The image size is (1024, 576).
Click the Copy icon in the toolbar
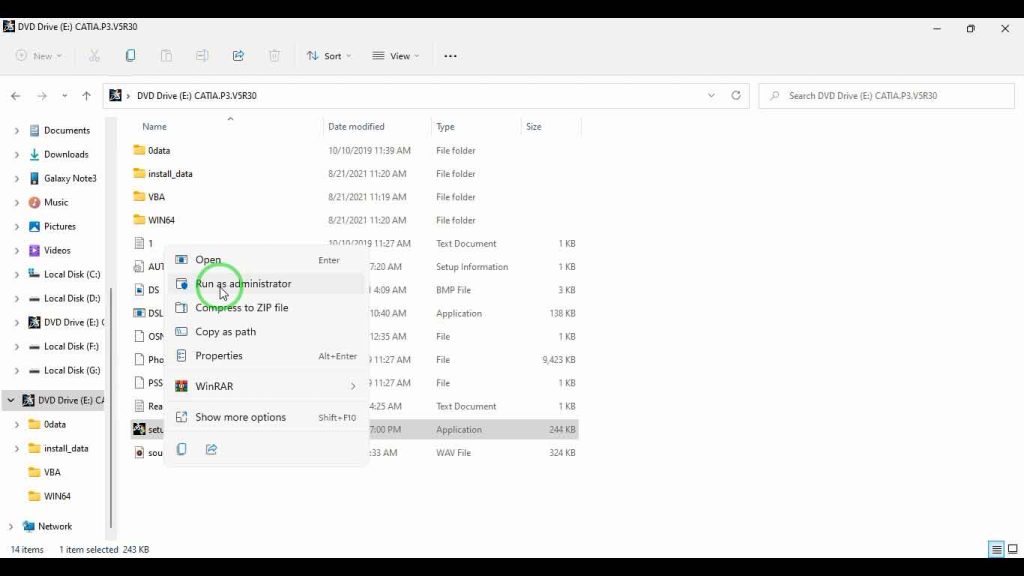130,56
